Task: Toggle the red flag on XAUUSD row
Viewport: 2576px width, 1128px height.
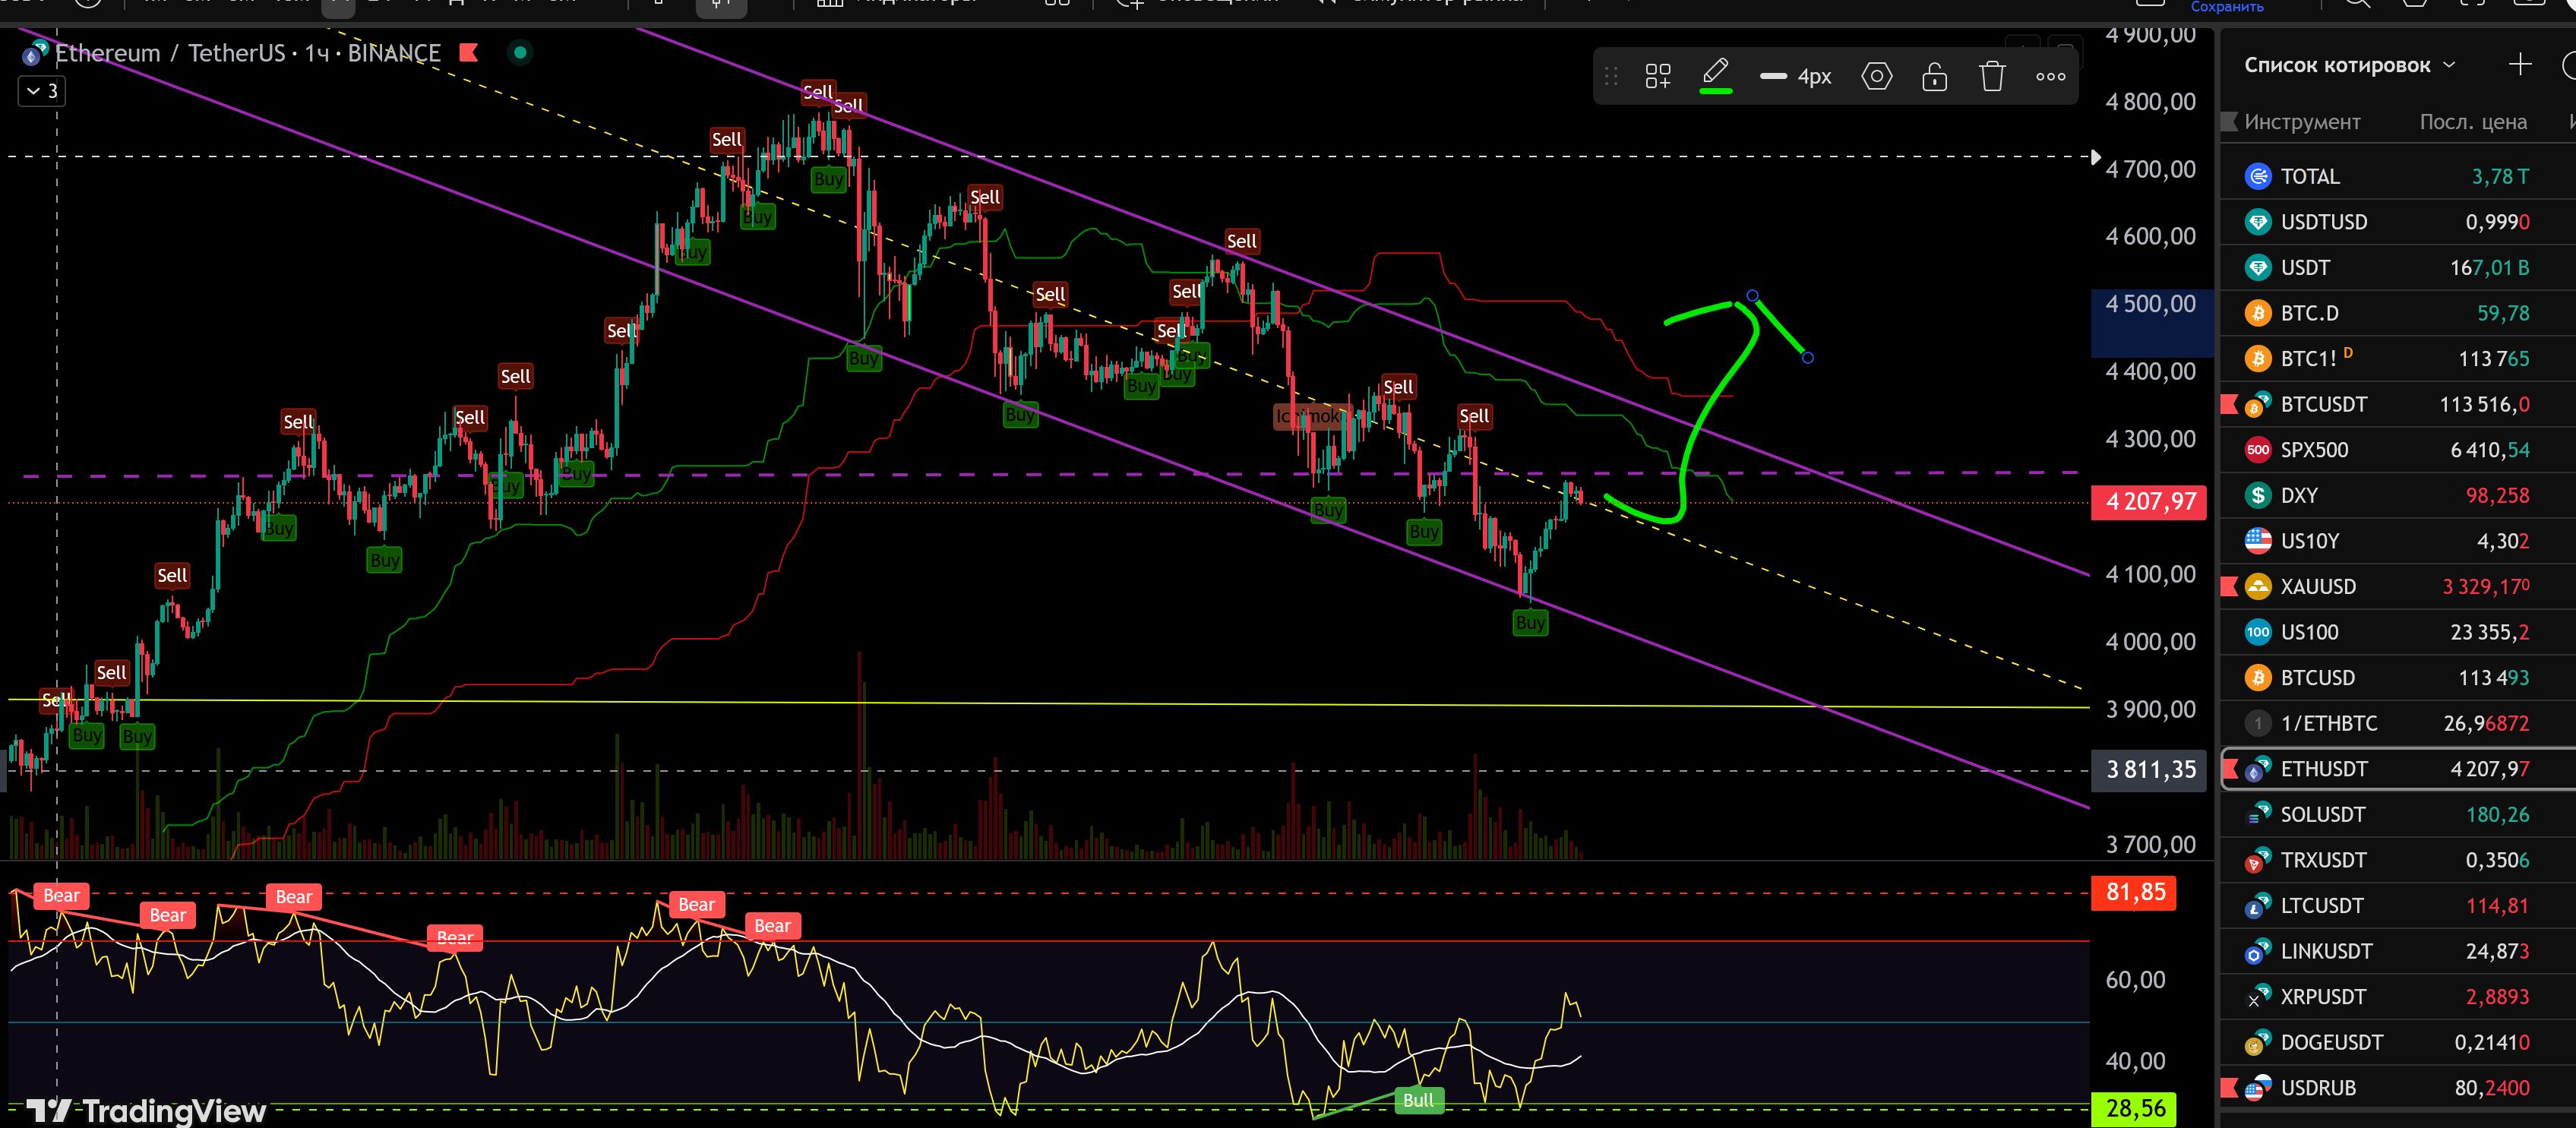Action: coord(2229,586)
